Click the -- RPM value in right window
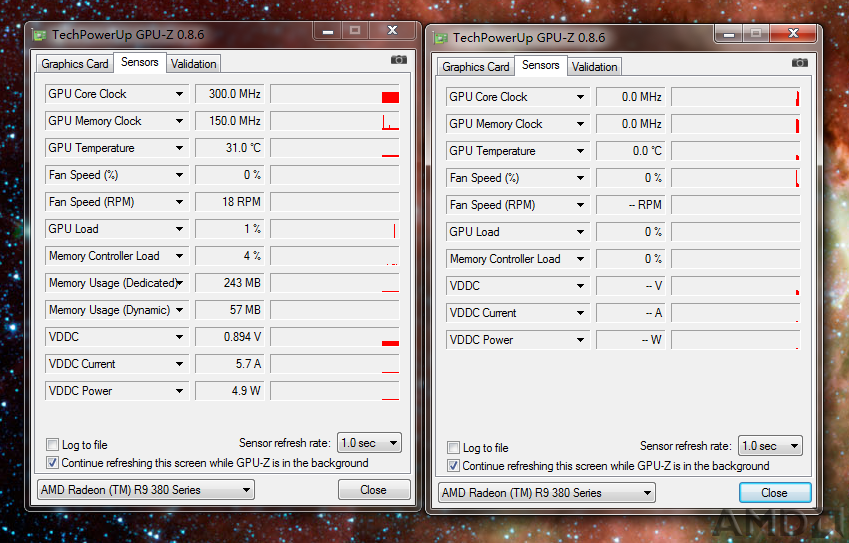The image size is (849, 543). [x=631, y=205]
